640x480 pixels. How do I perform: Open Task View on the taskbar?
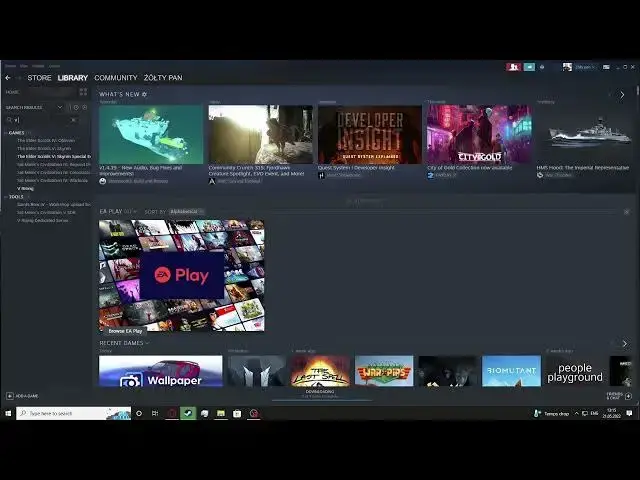coord(155,413)
